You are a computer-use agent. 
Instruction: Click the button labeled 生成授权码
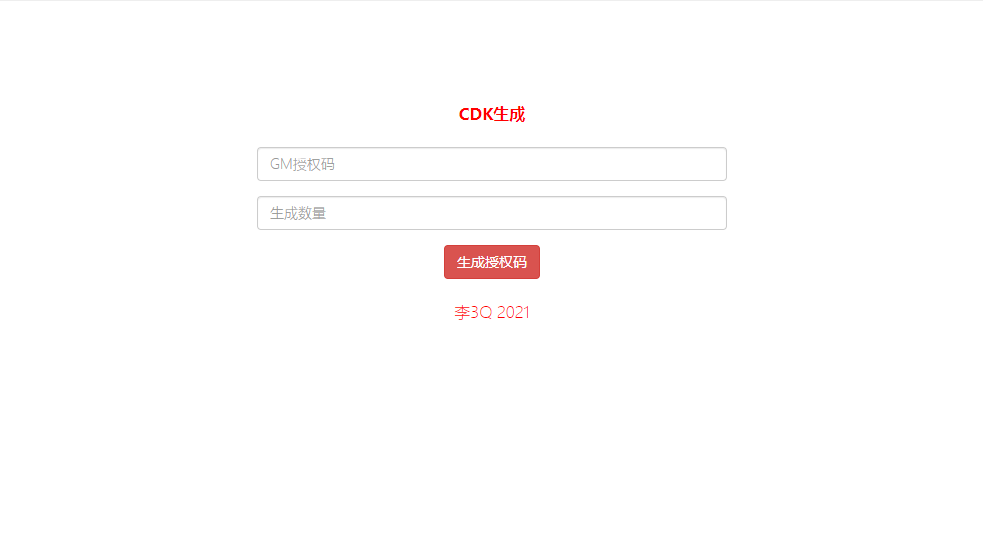click(x=492, y=262)
